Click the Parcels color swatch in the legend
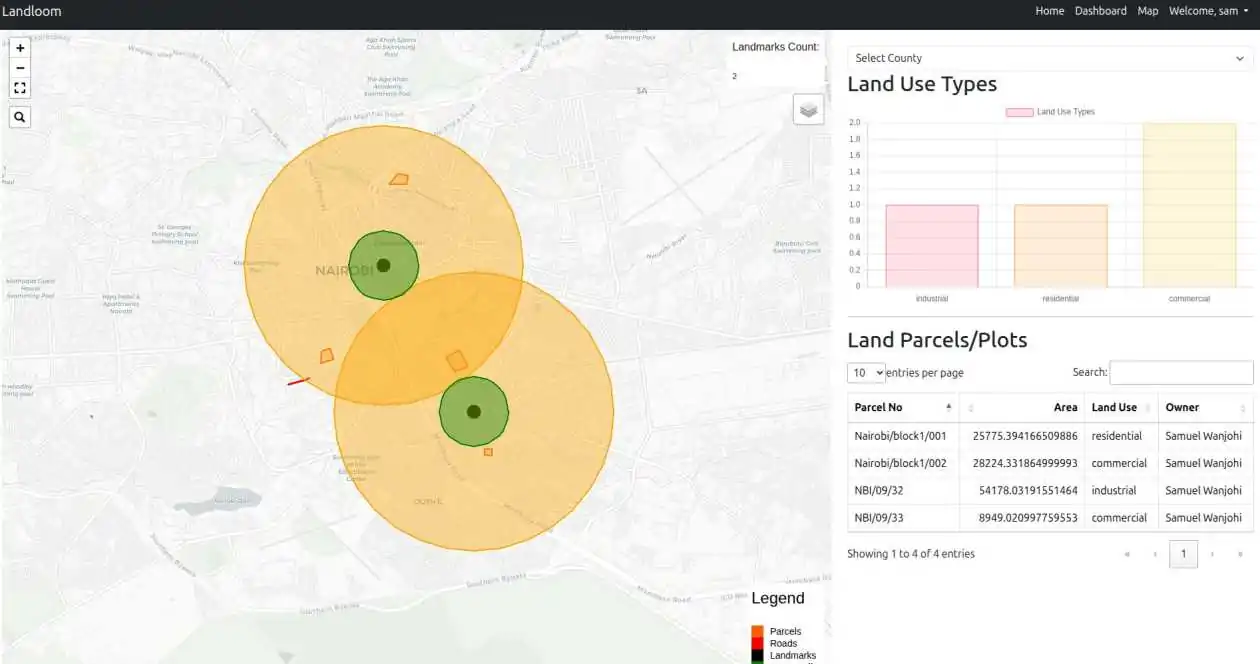This screenshot has width=1260, height=664. [757, 630]
